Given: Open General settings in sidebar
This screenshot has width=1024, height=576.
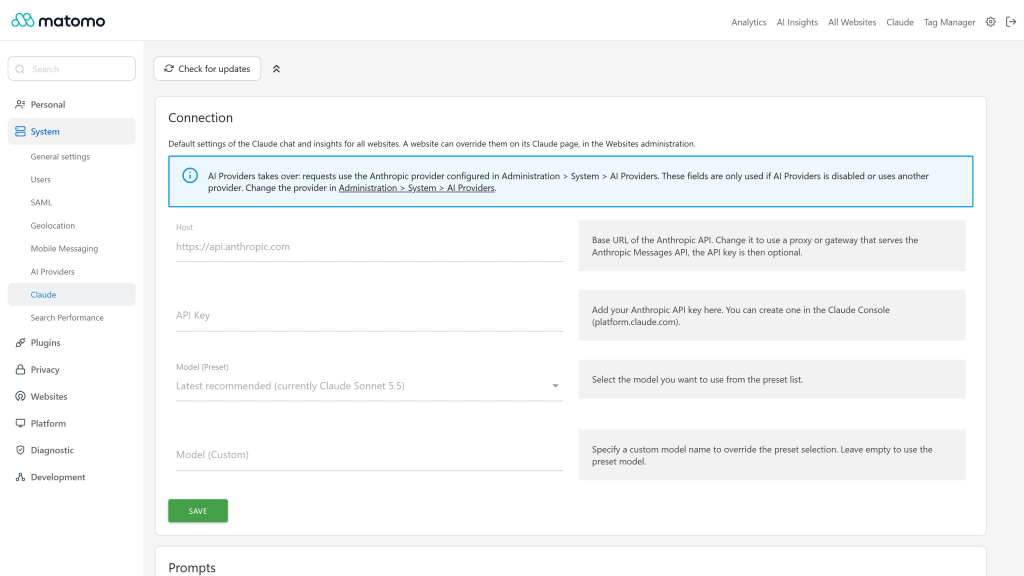Looking at the screenshot, I should [60, 157].
